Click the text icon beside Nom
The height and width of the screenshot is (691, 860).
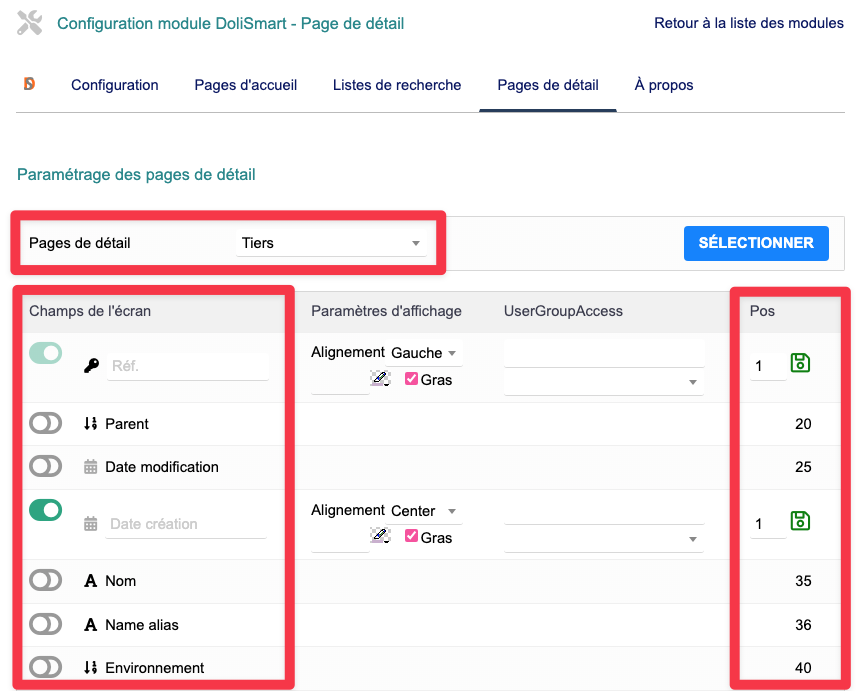(x=91, y=581)
